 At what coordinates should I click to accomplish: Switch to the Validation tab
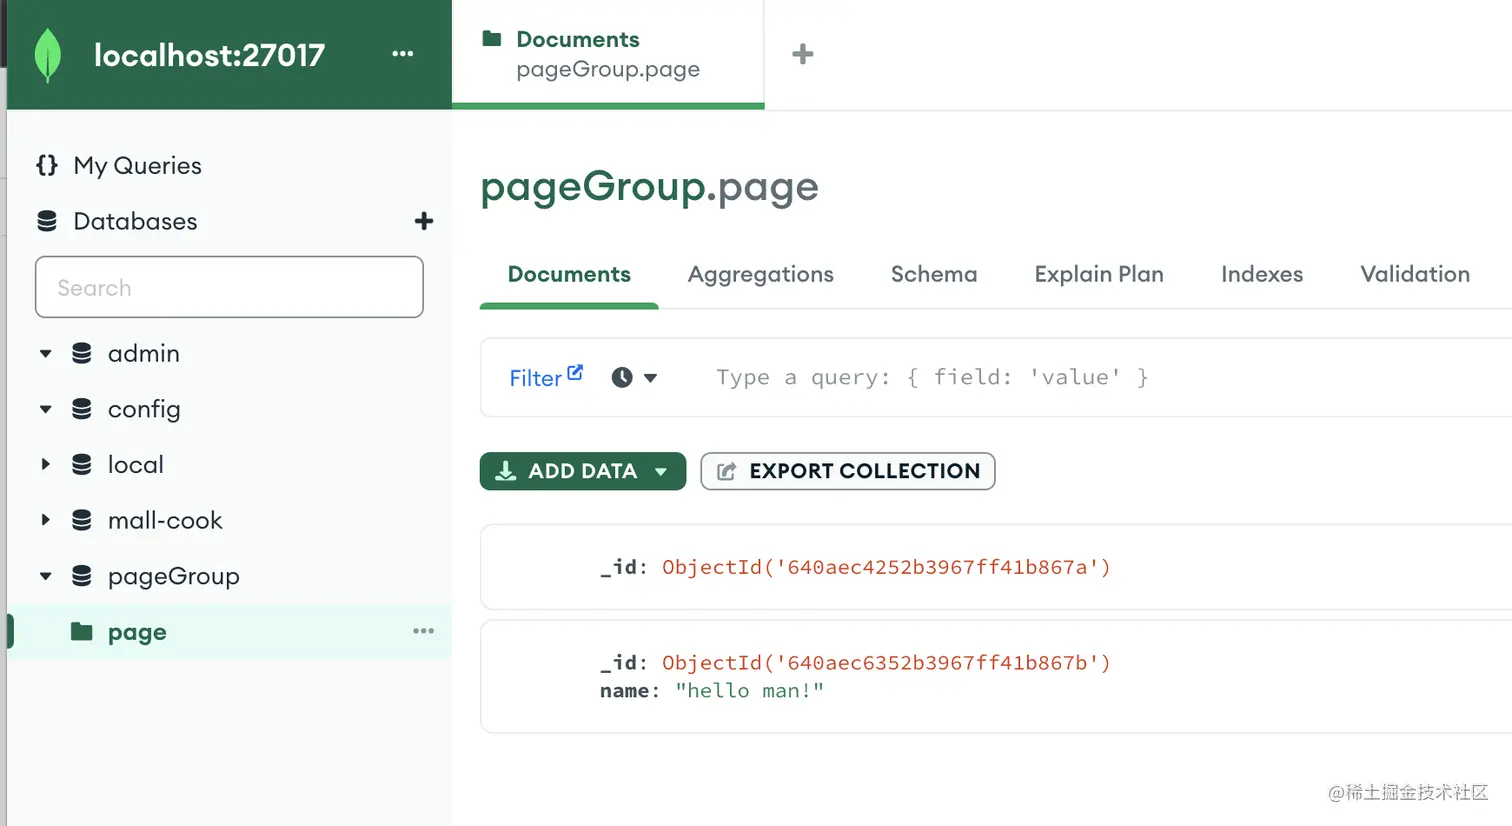[1415, 274]
